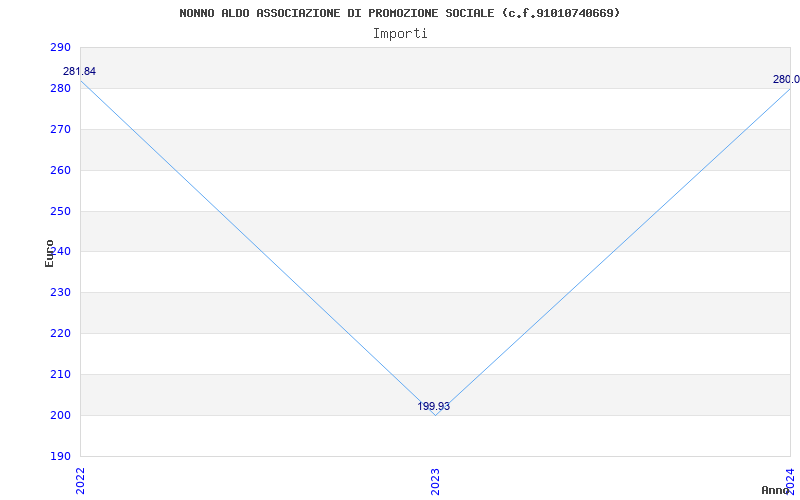
Task: Click the Euro axis title
Action: click(x=49, y=253)
